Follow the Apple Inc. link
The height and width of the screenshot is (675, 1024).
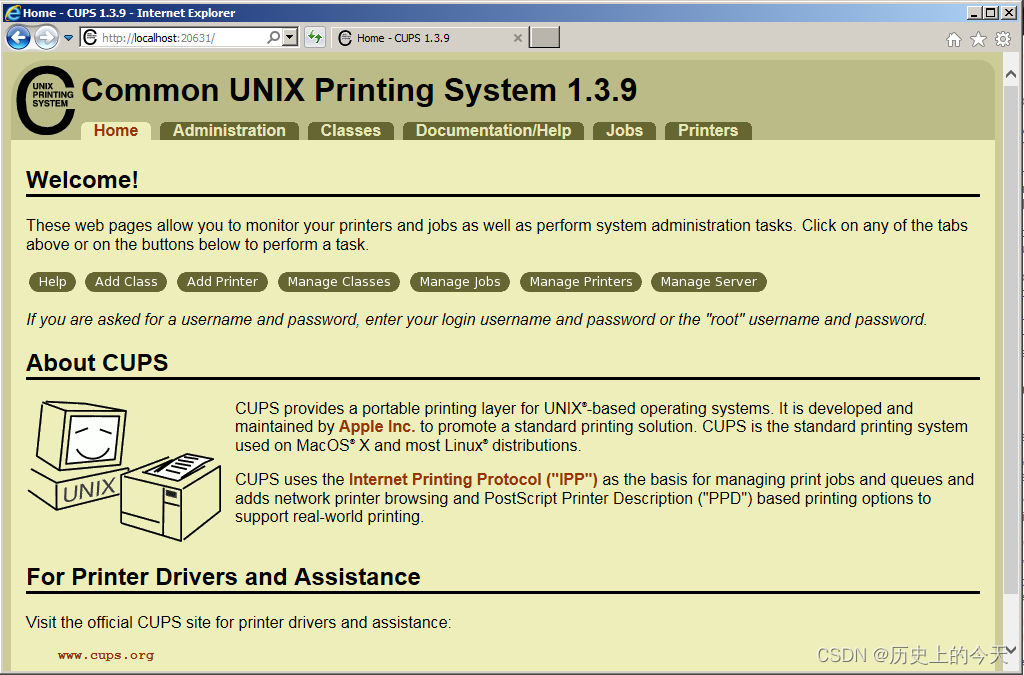377,427
